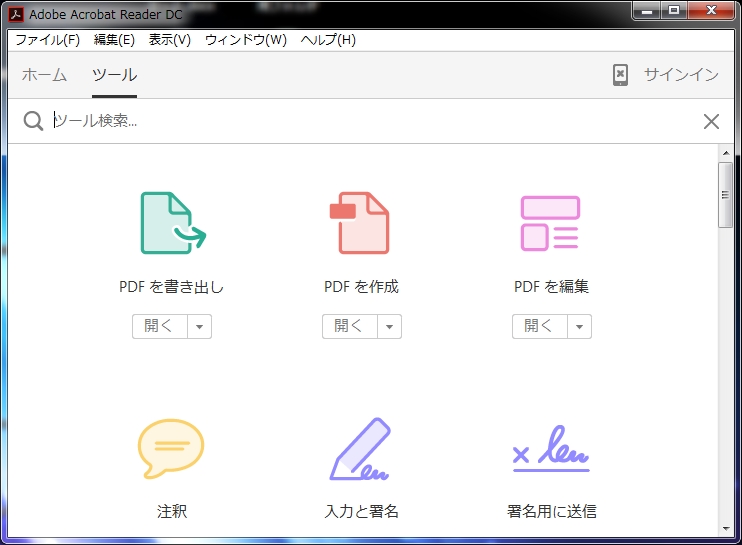Click the PDF を作成 label
Image resolution: width=742 pixels, height=545 pixels.
361,287
